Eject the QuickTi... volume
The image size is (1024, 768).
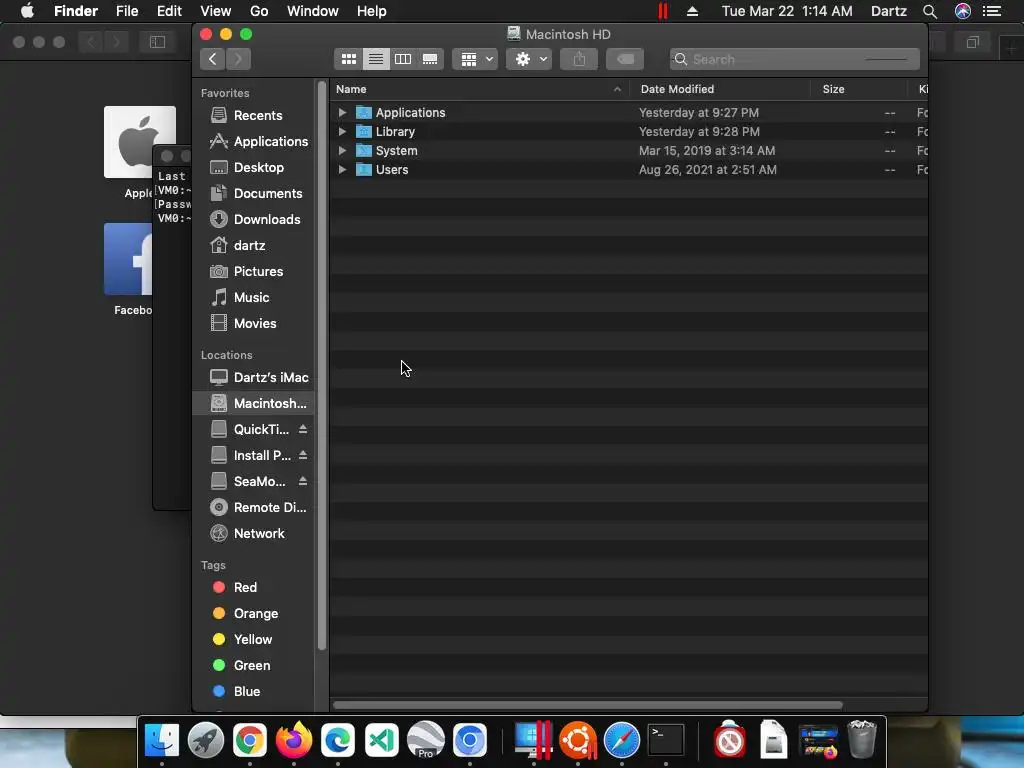(x=303, y=429)
